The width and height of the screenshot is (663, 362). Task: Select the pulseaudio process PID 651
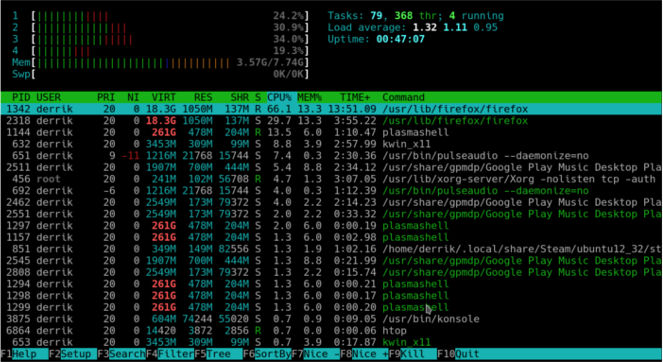(332, 156)
